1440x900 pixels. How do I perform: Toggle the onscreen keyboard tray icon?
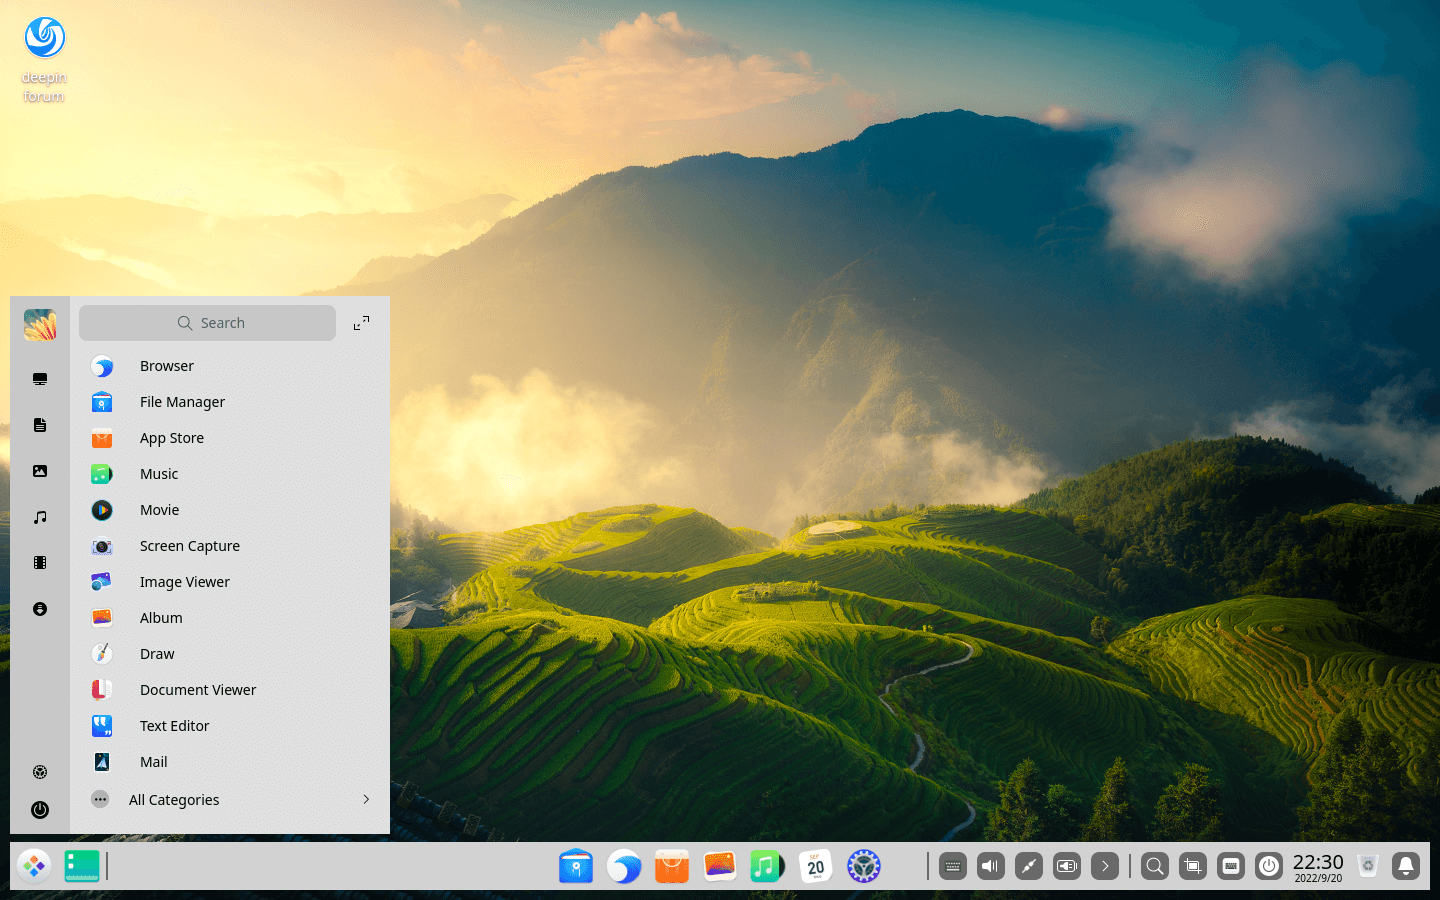click(x=953, y=866)
